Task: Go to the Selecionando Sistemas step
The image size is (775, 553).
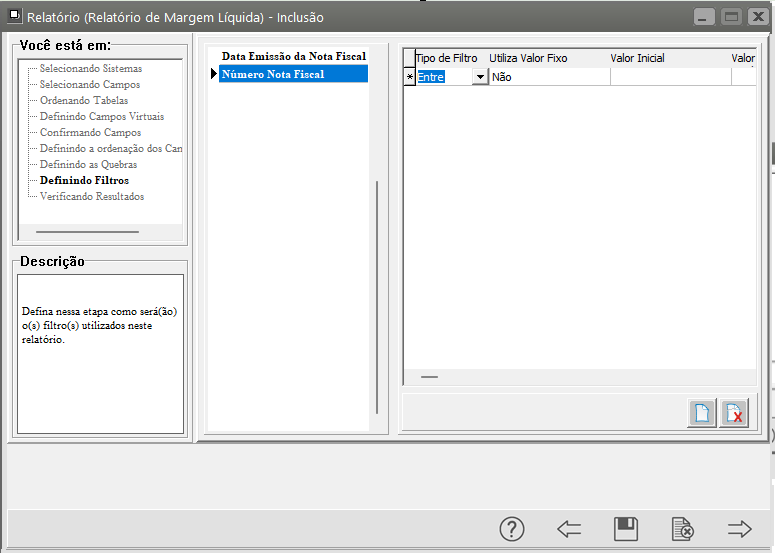Action: [90, 68]
